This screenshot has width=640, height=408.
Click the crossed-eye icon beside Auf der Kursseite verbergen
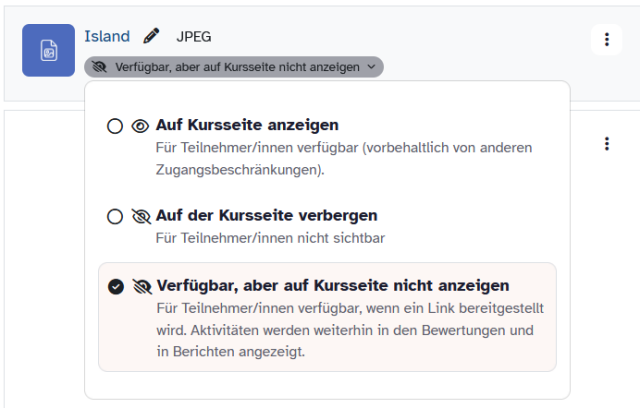click(x=140, y=216)
